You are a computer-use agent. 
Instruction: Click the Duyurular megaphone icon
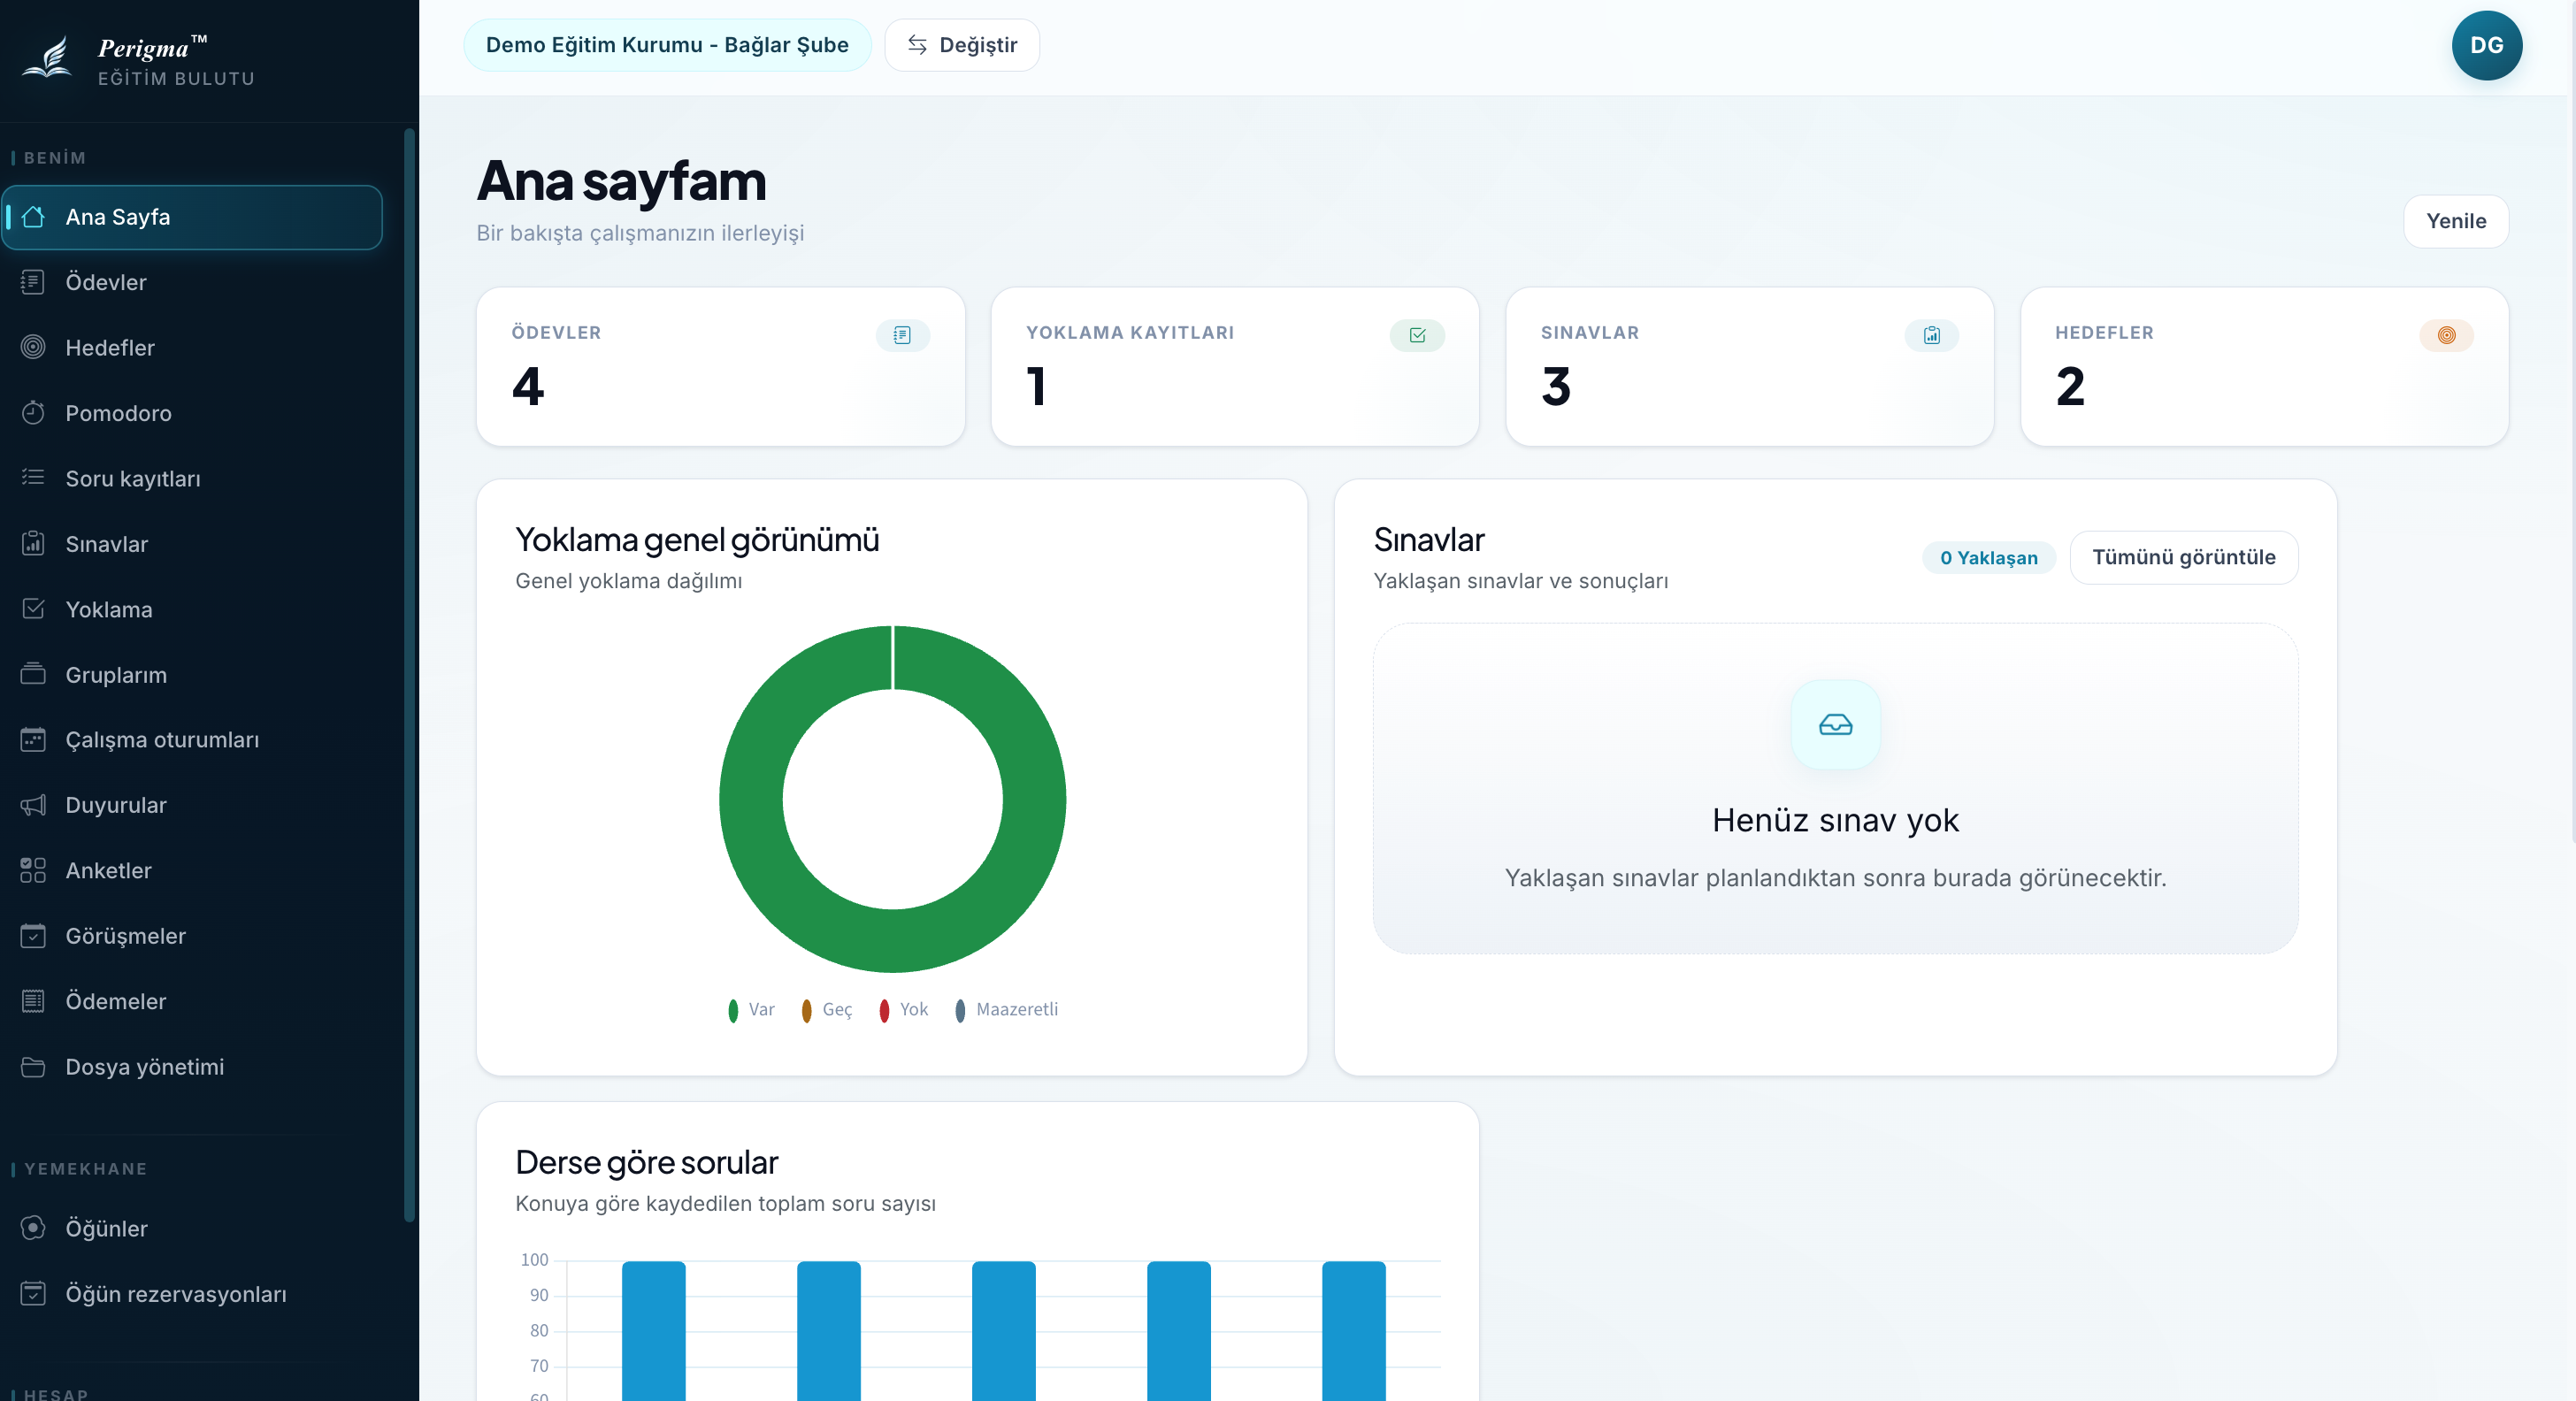pyautogui.click(x=33, y=805)
